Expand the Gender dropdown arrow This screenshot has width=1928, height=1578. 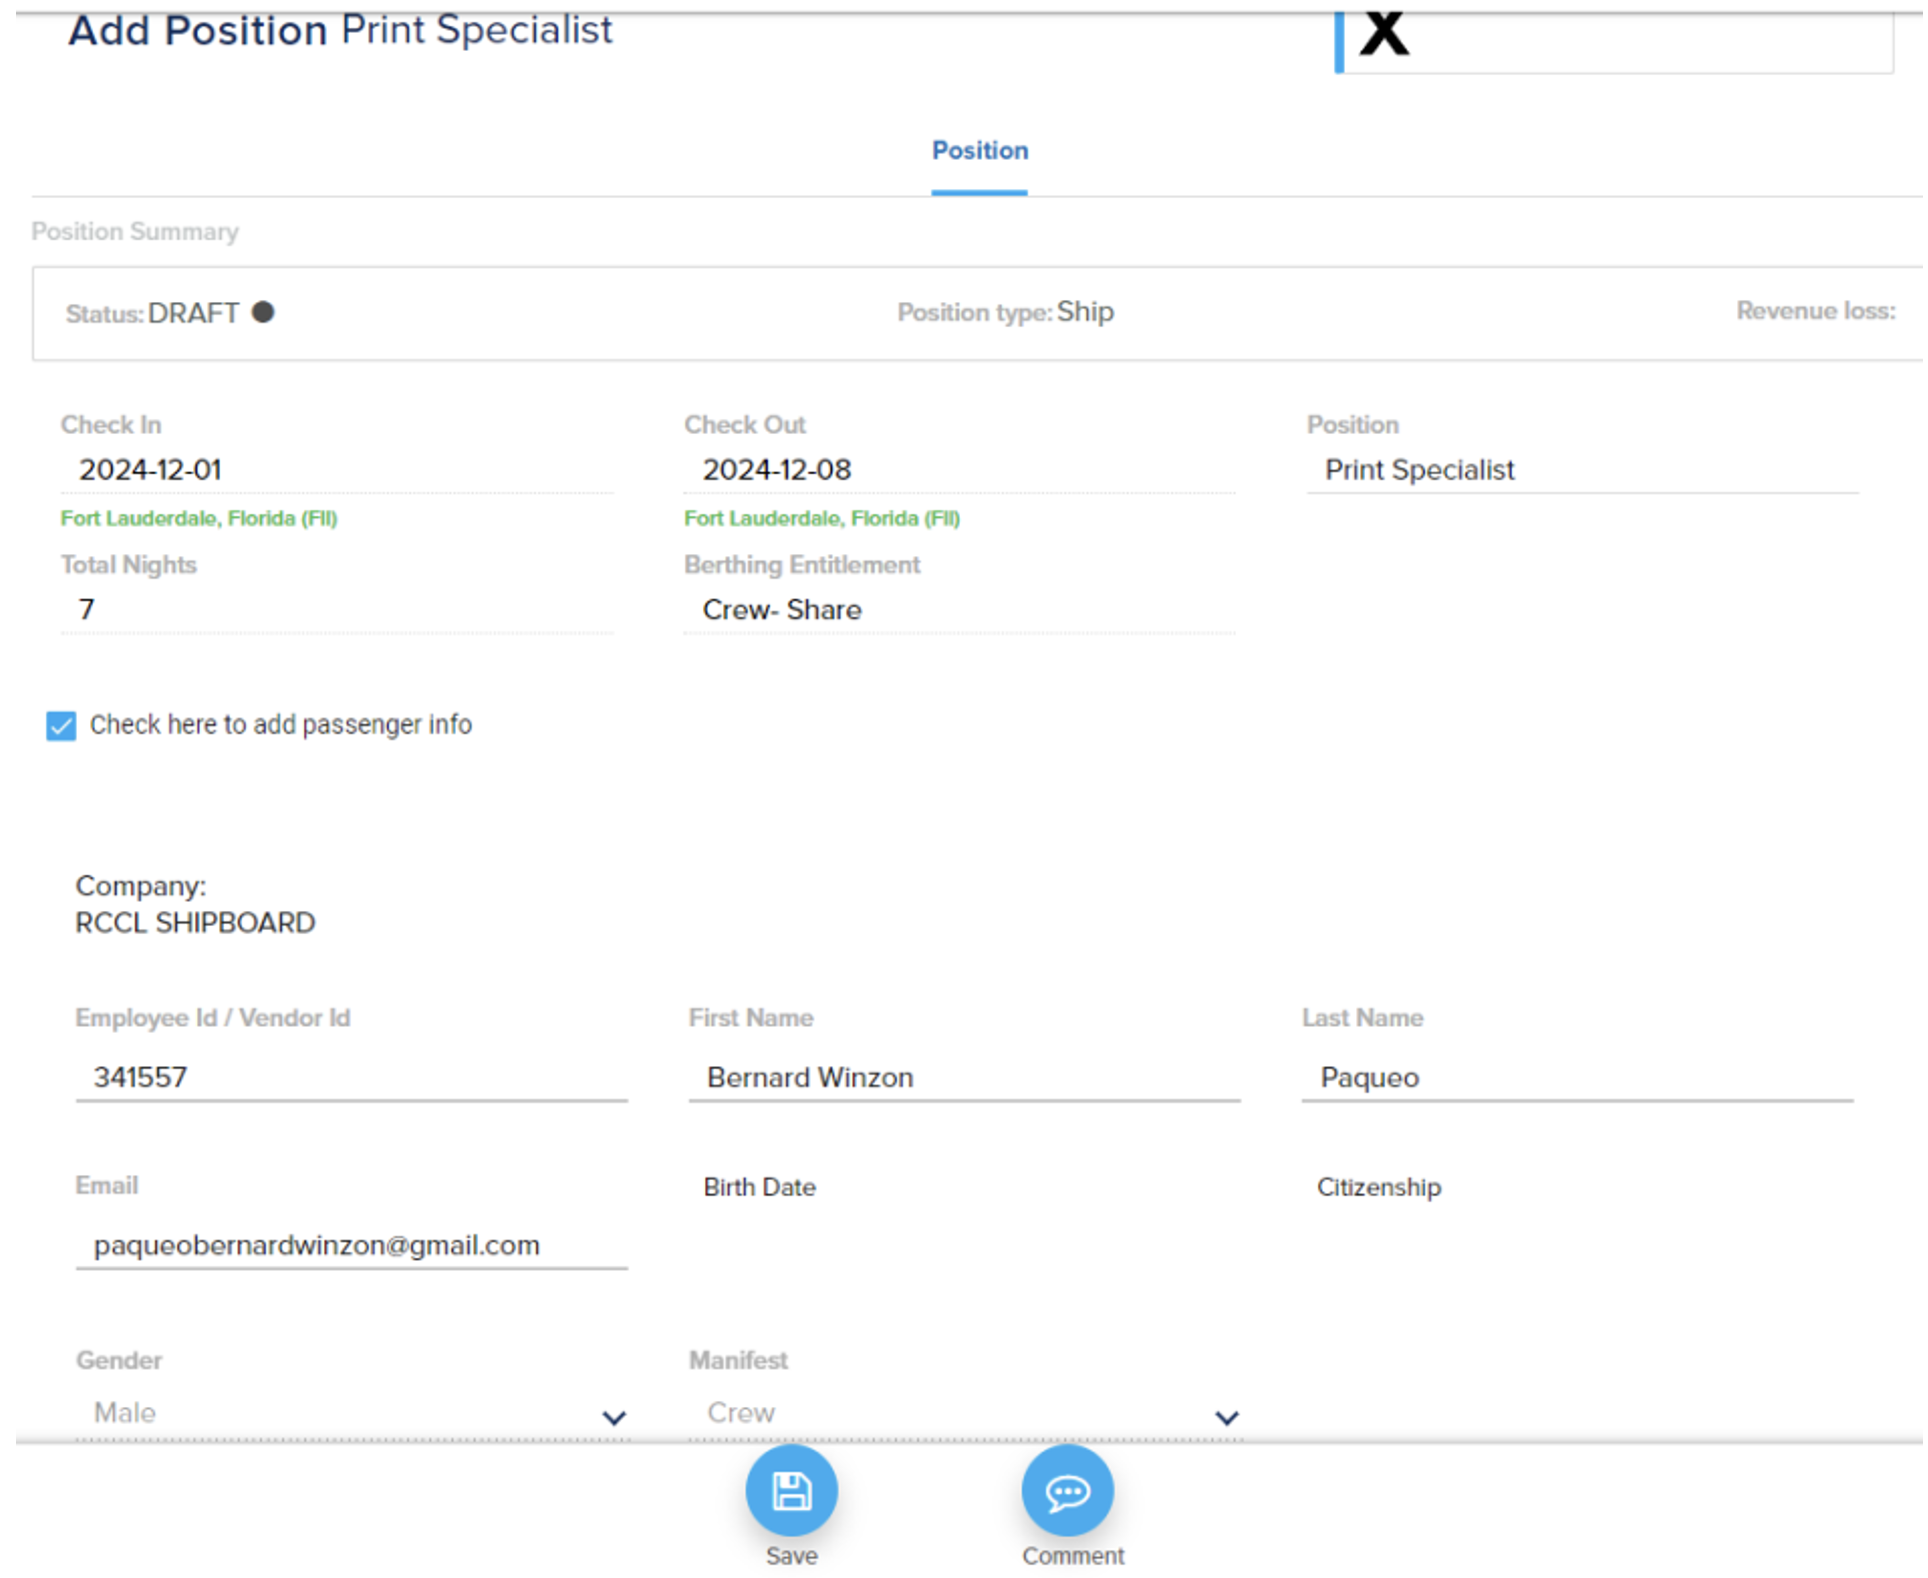[x=614, y=1418]
